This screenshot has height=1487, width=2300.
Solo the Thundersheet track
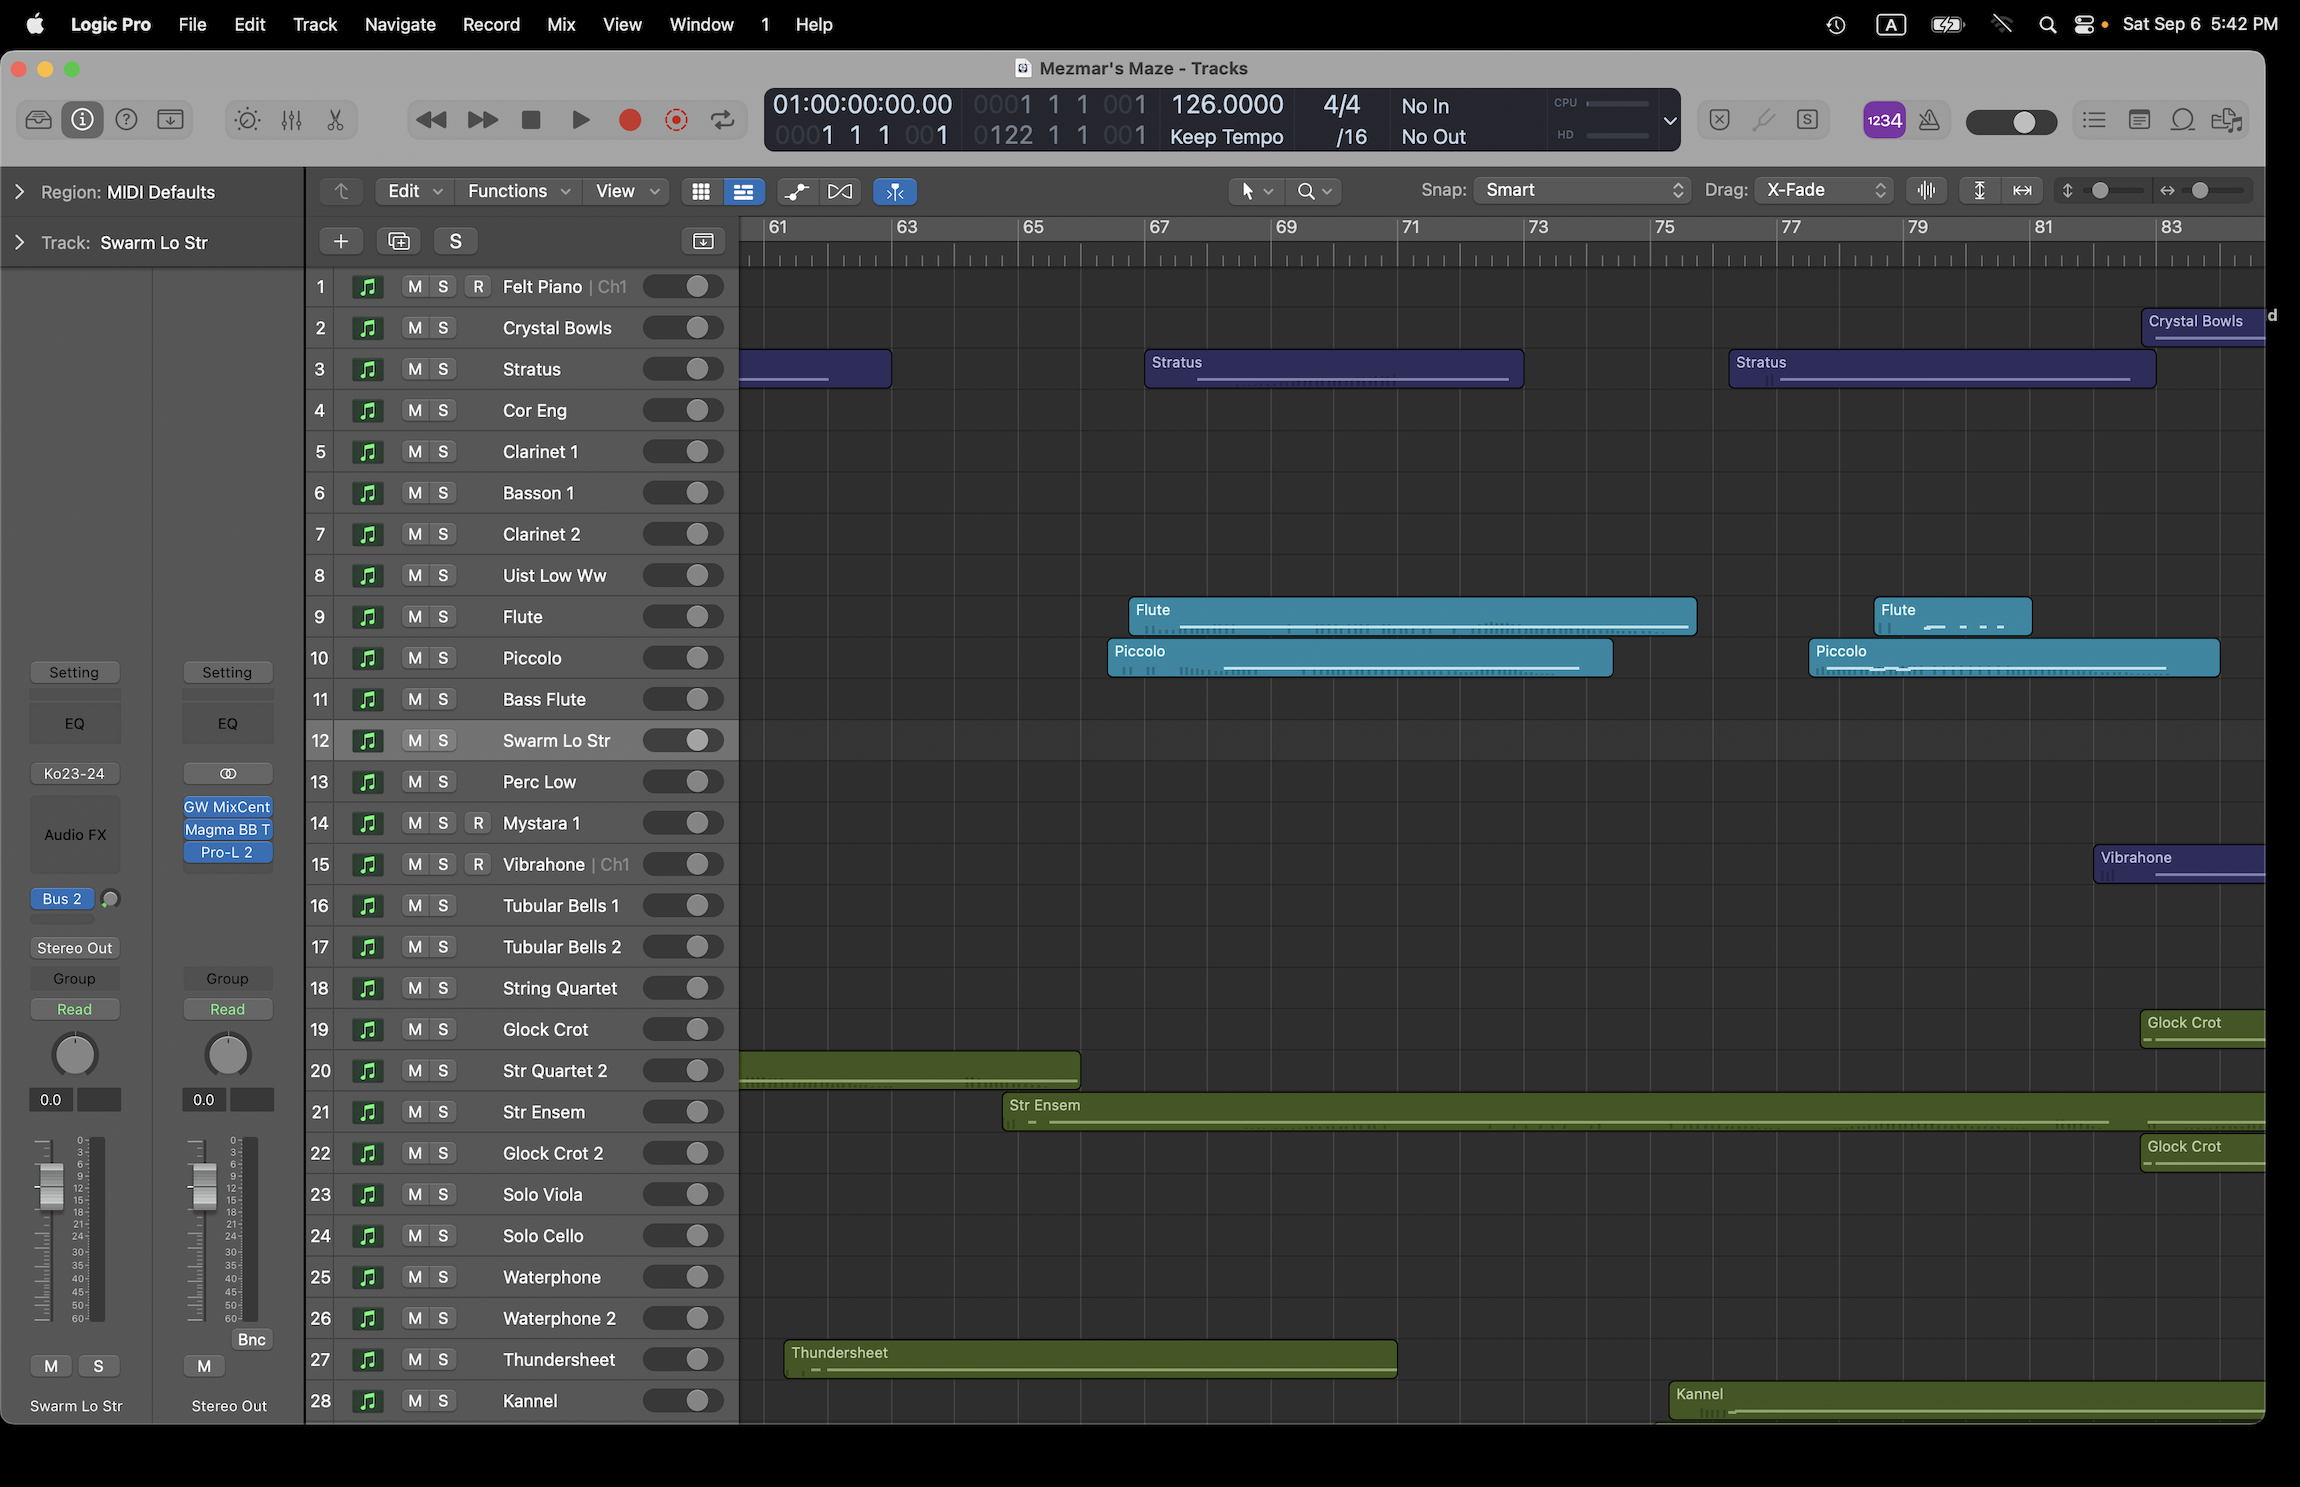[443, 1359]
